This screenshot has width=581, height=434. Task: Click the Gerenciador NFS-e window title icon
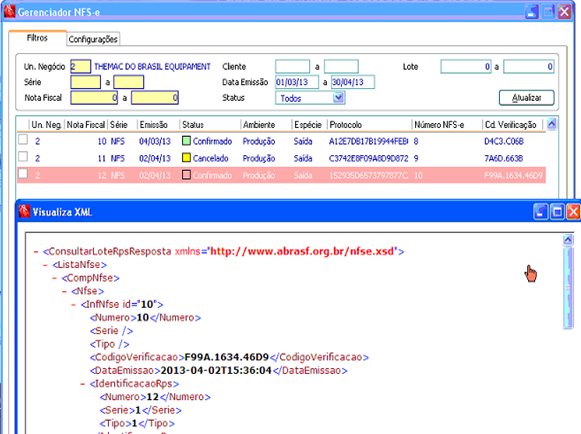pyautogui.click(x=9, y=11)
